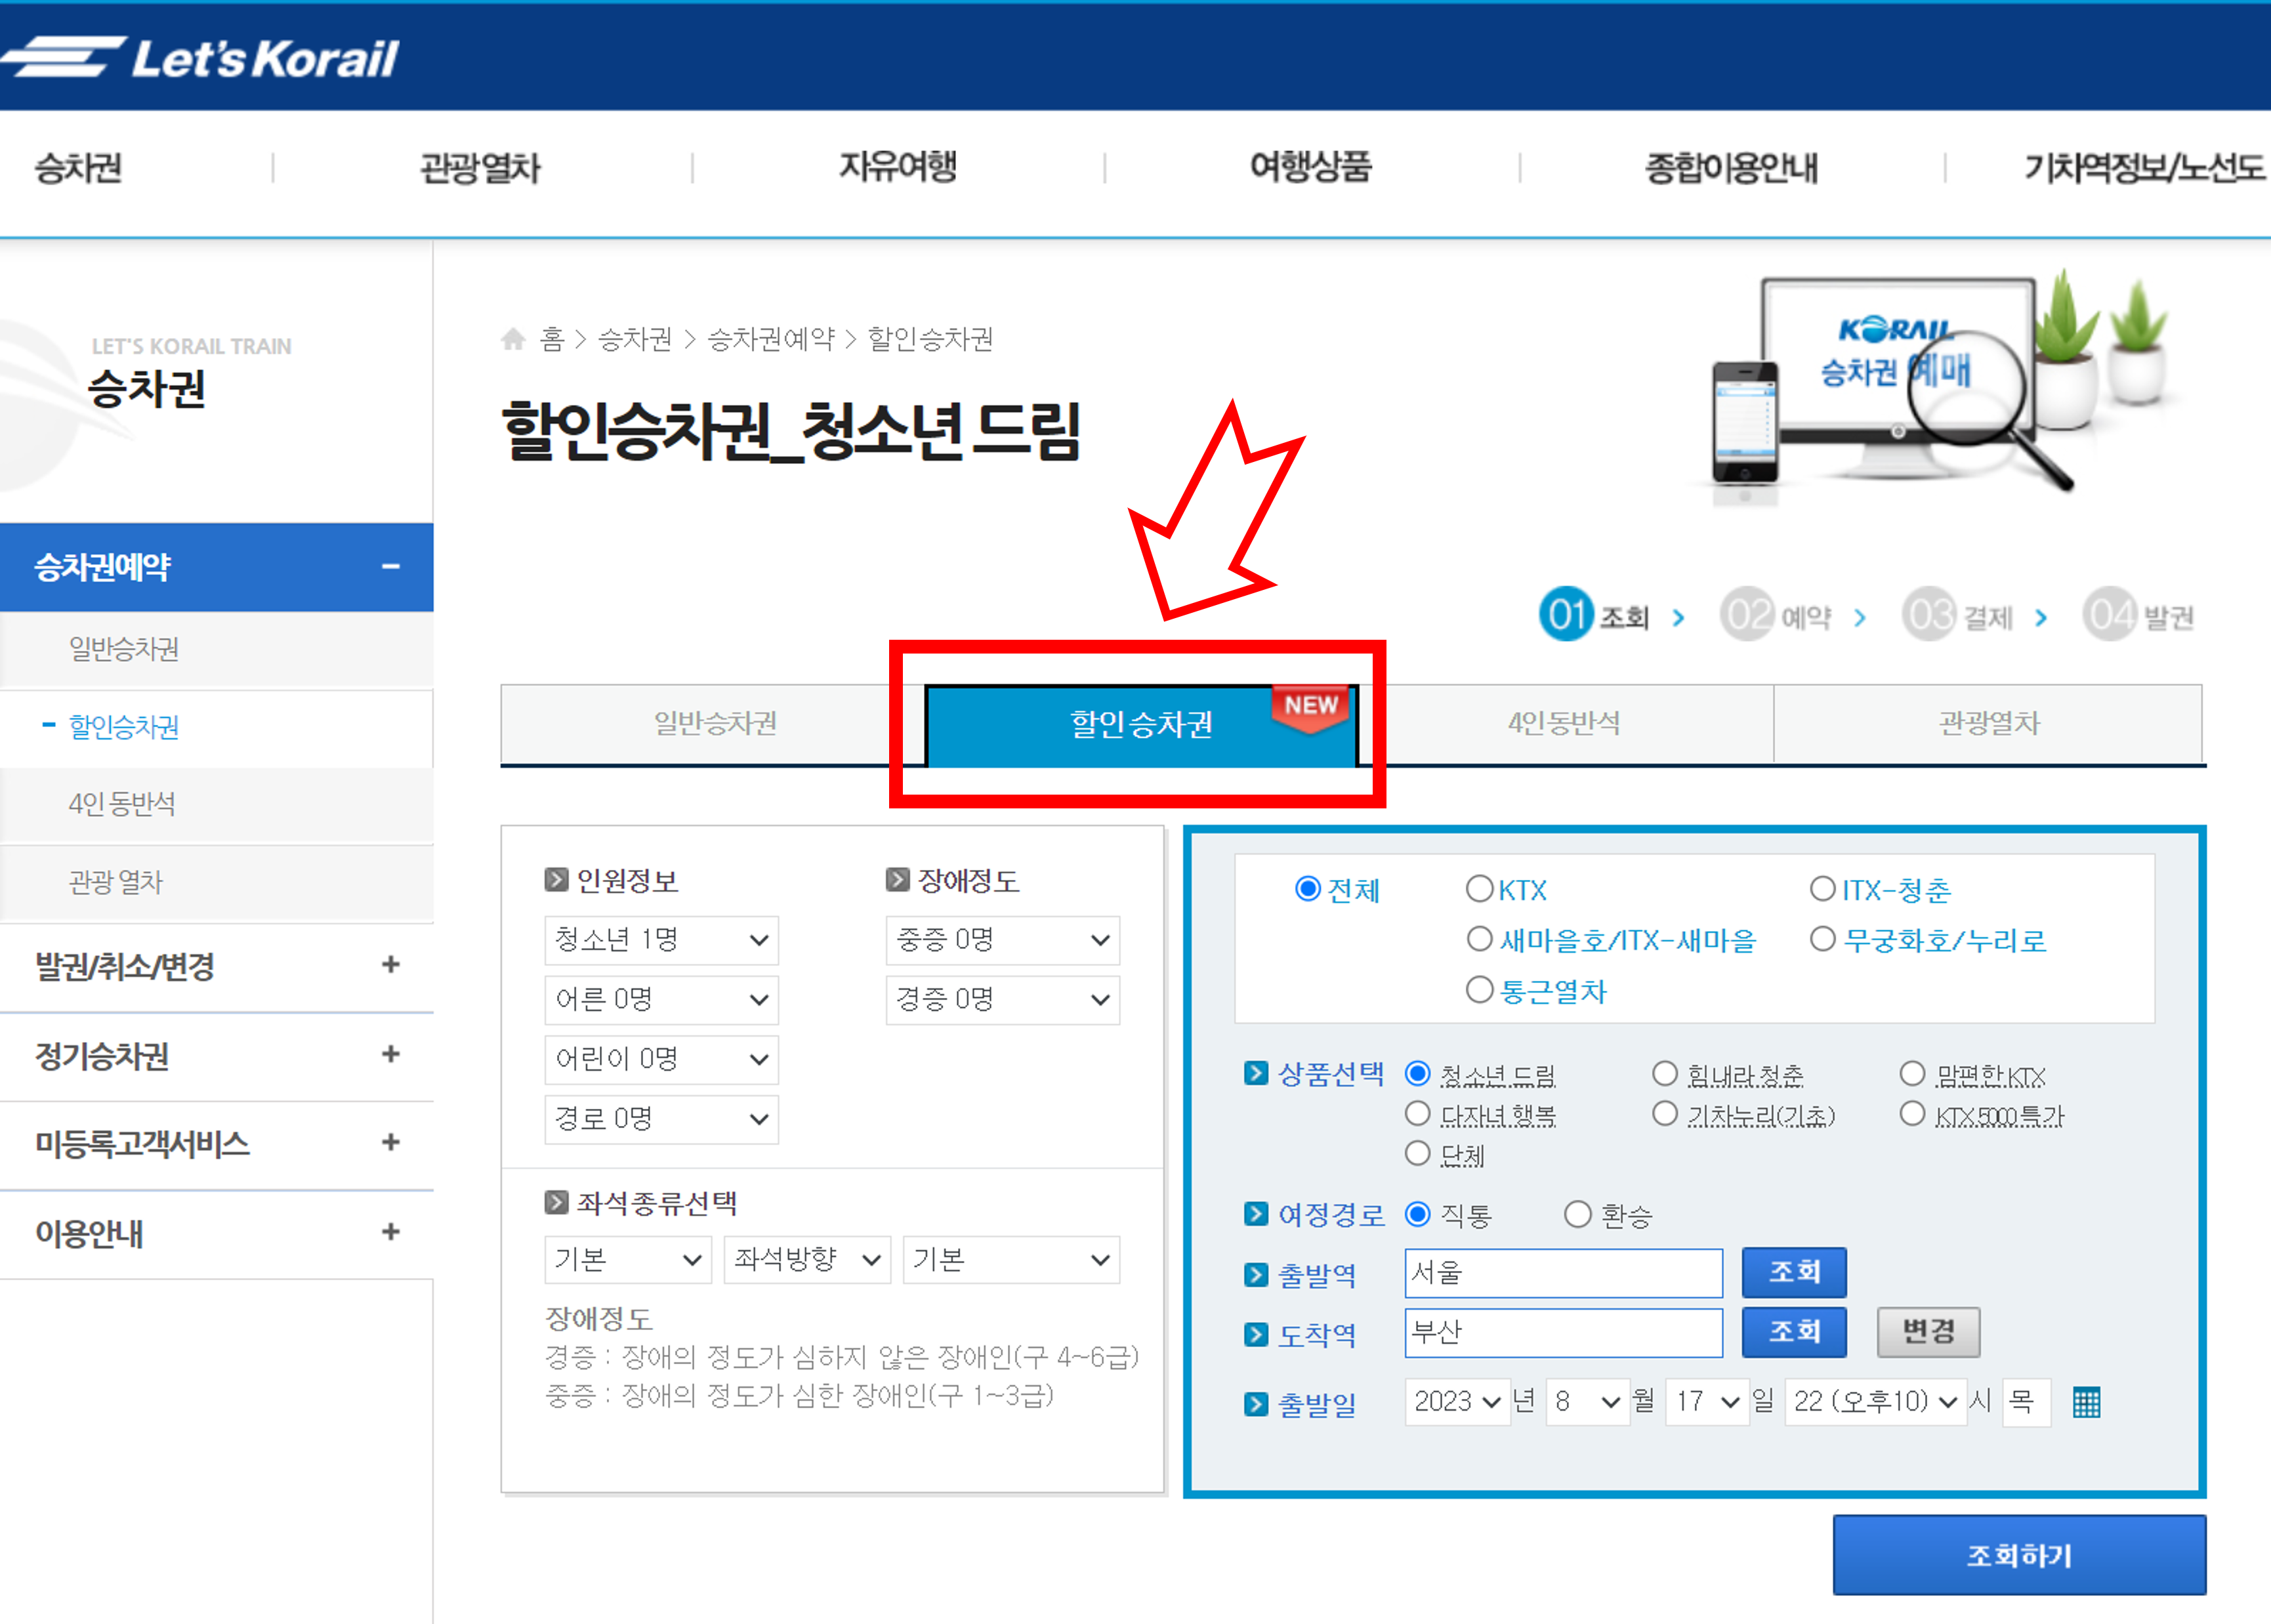This screenshot has height=1624, width=2271.
Task: Select the 환승 transfer route option
Action: (x=1577, y=1215)
